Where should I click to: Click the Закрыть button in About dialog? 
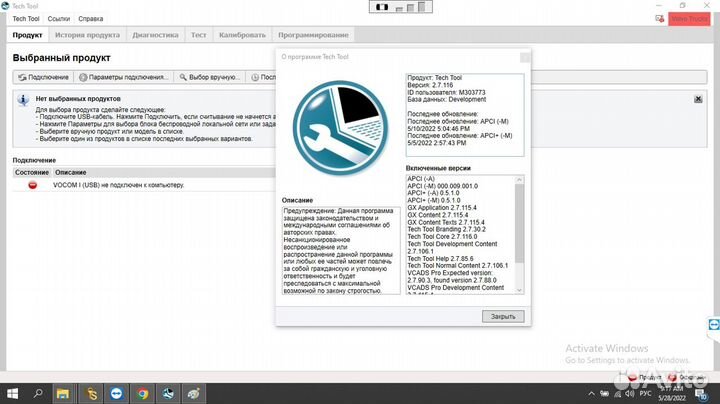click(503, 316)
